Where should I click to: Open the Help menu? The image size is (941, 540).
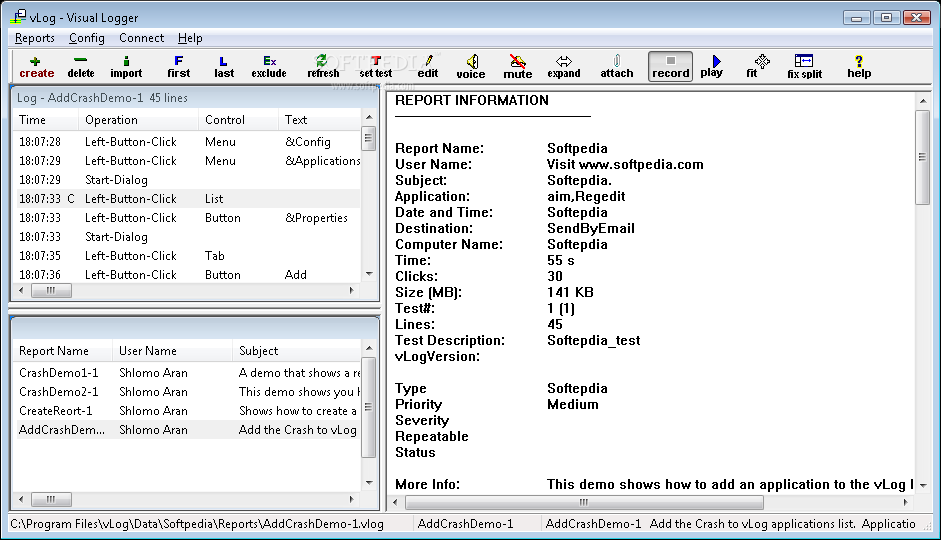(x=190, y=38)
